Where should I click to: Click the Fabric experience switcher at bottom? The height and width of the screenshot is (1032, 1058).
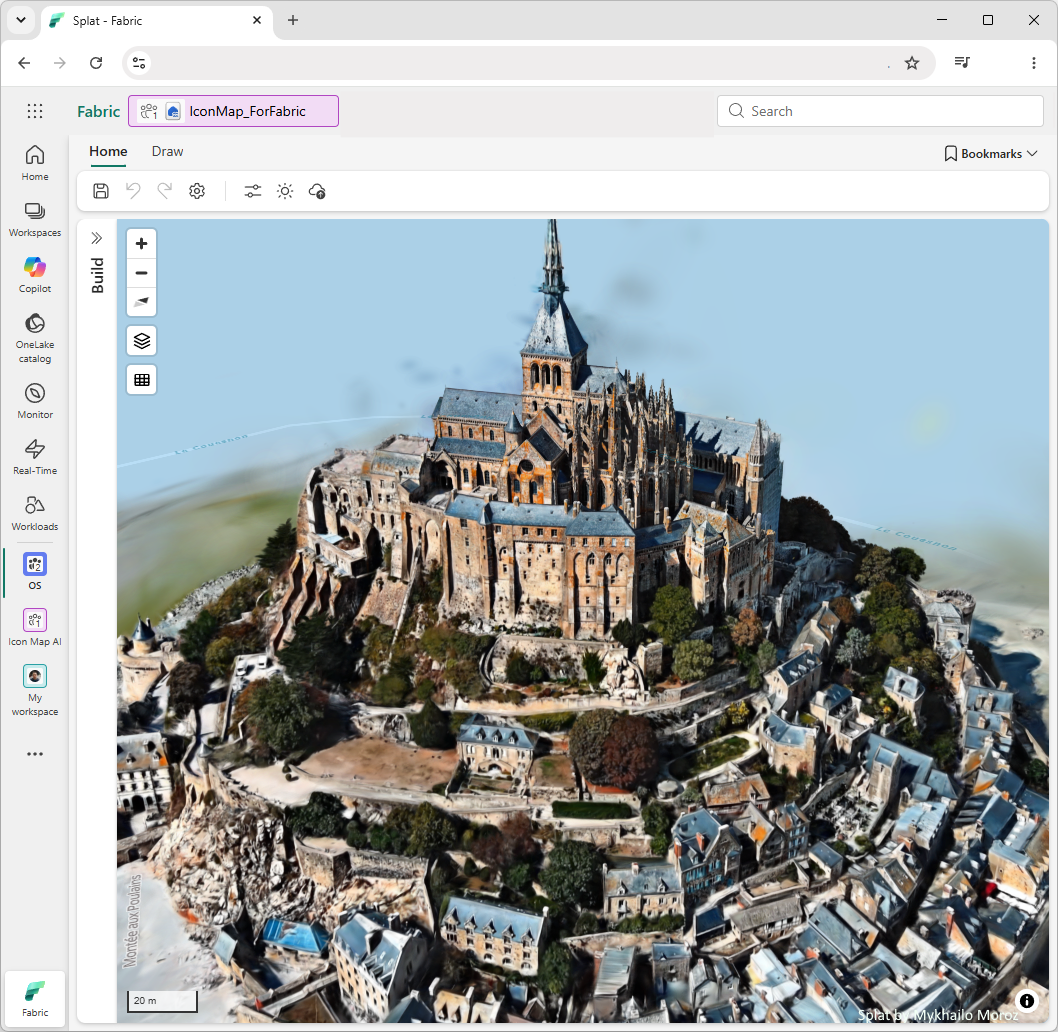[35, 998]
